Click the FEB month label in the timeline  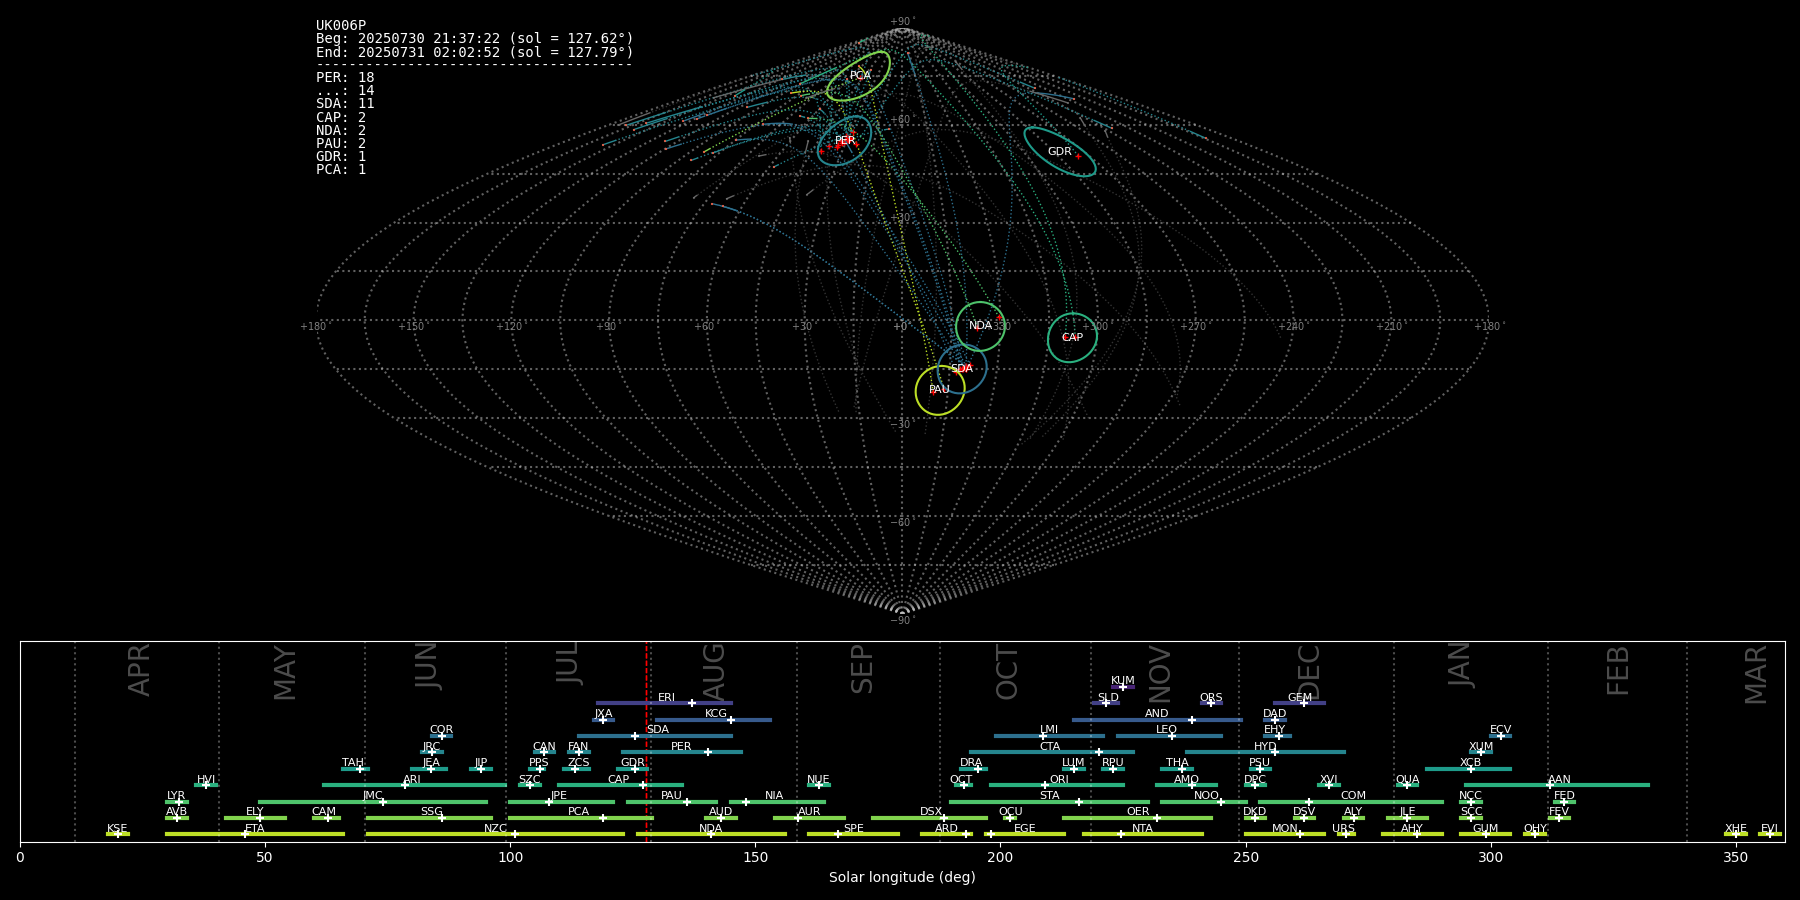(1618, 670)
